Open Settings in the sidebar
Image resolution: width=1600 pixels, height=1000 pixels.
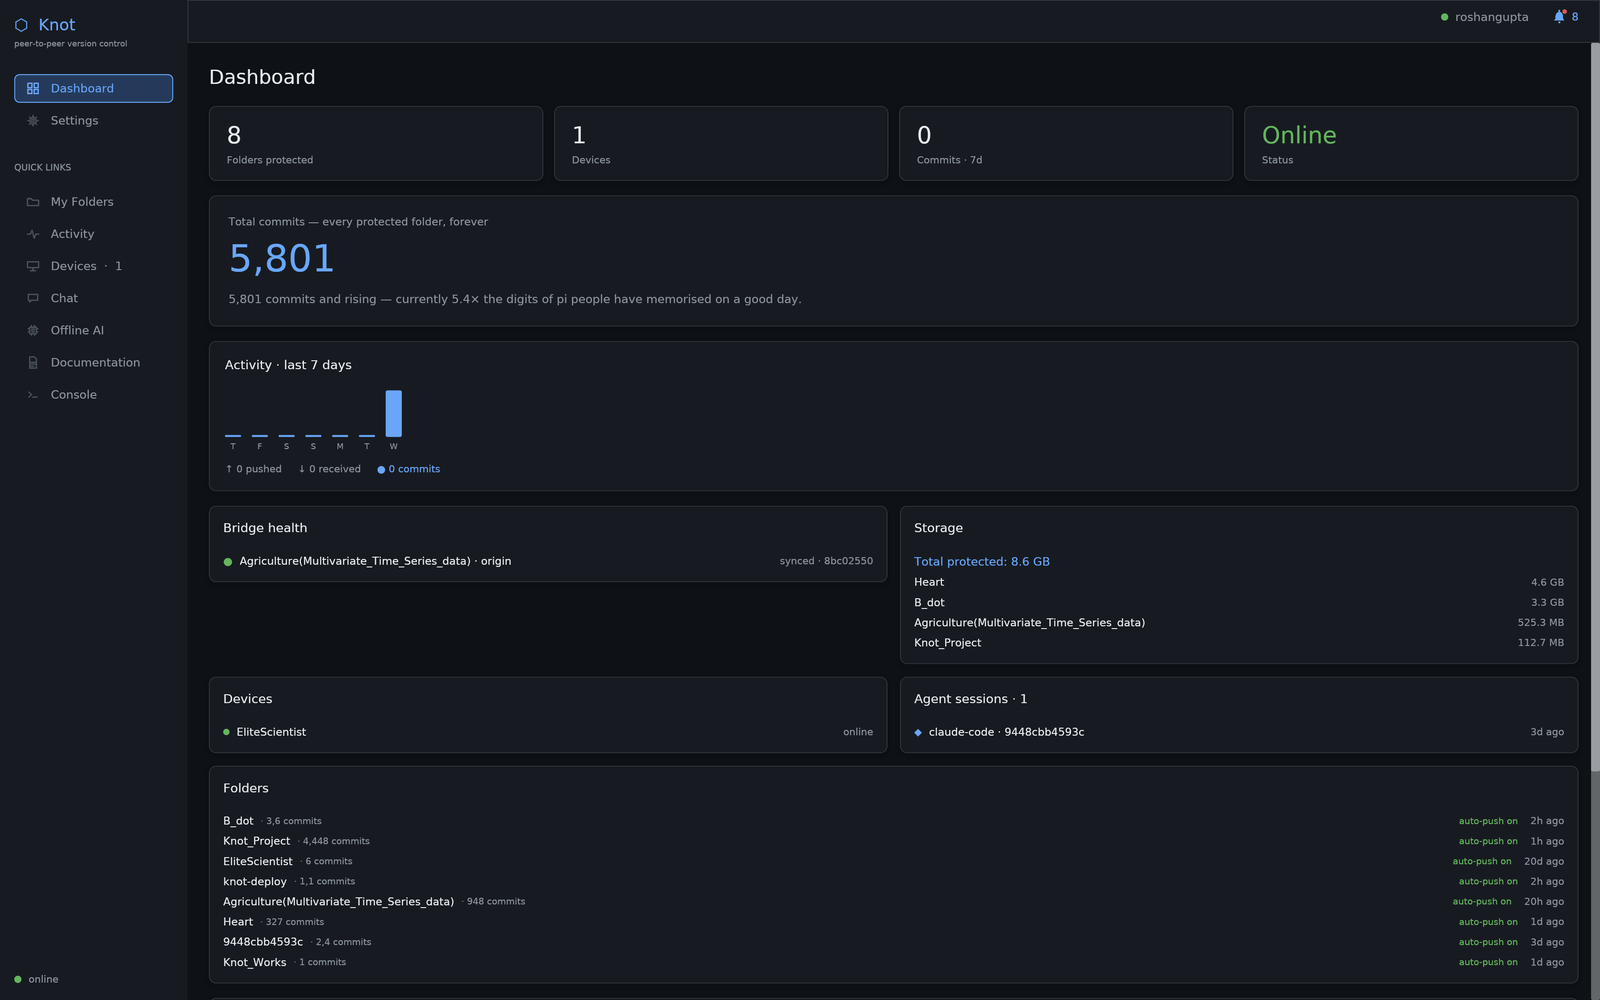tap(93, 120)
